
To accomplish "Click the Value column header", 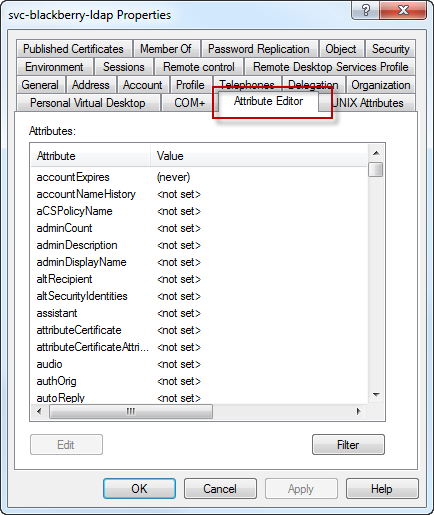I will click(x=259, y=156).
